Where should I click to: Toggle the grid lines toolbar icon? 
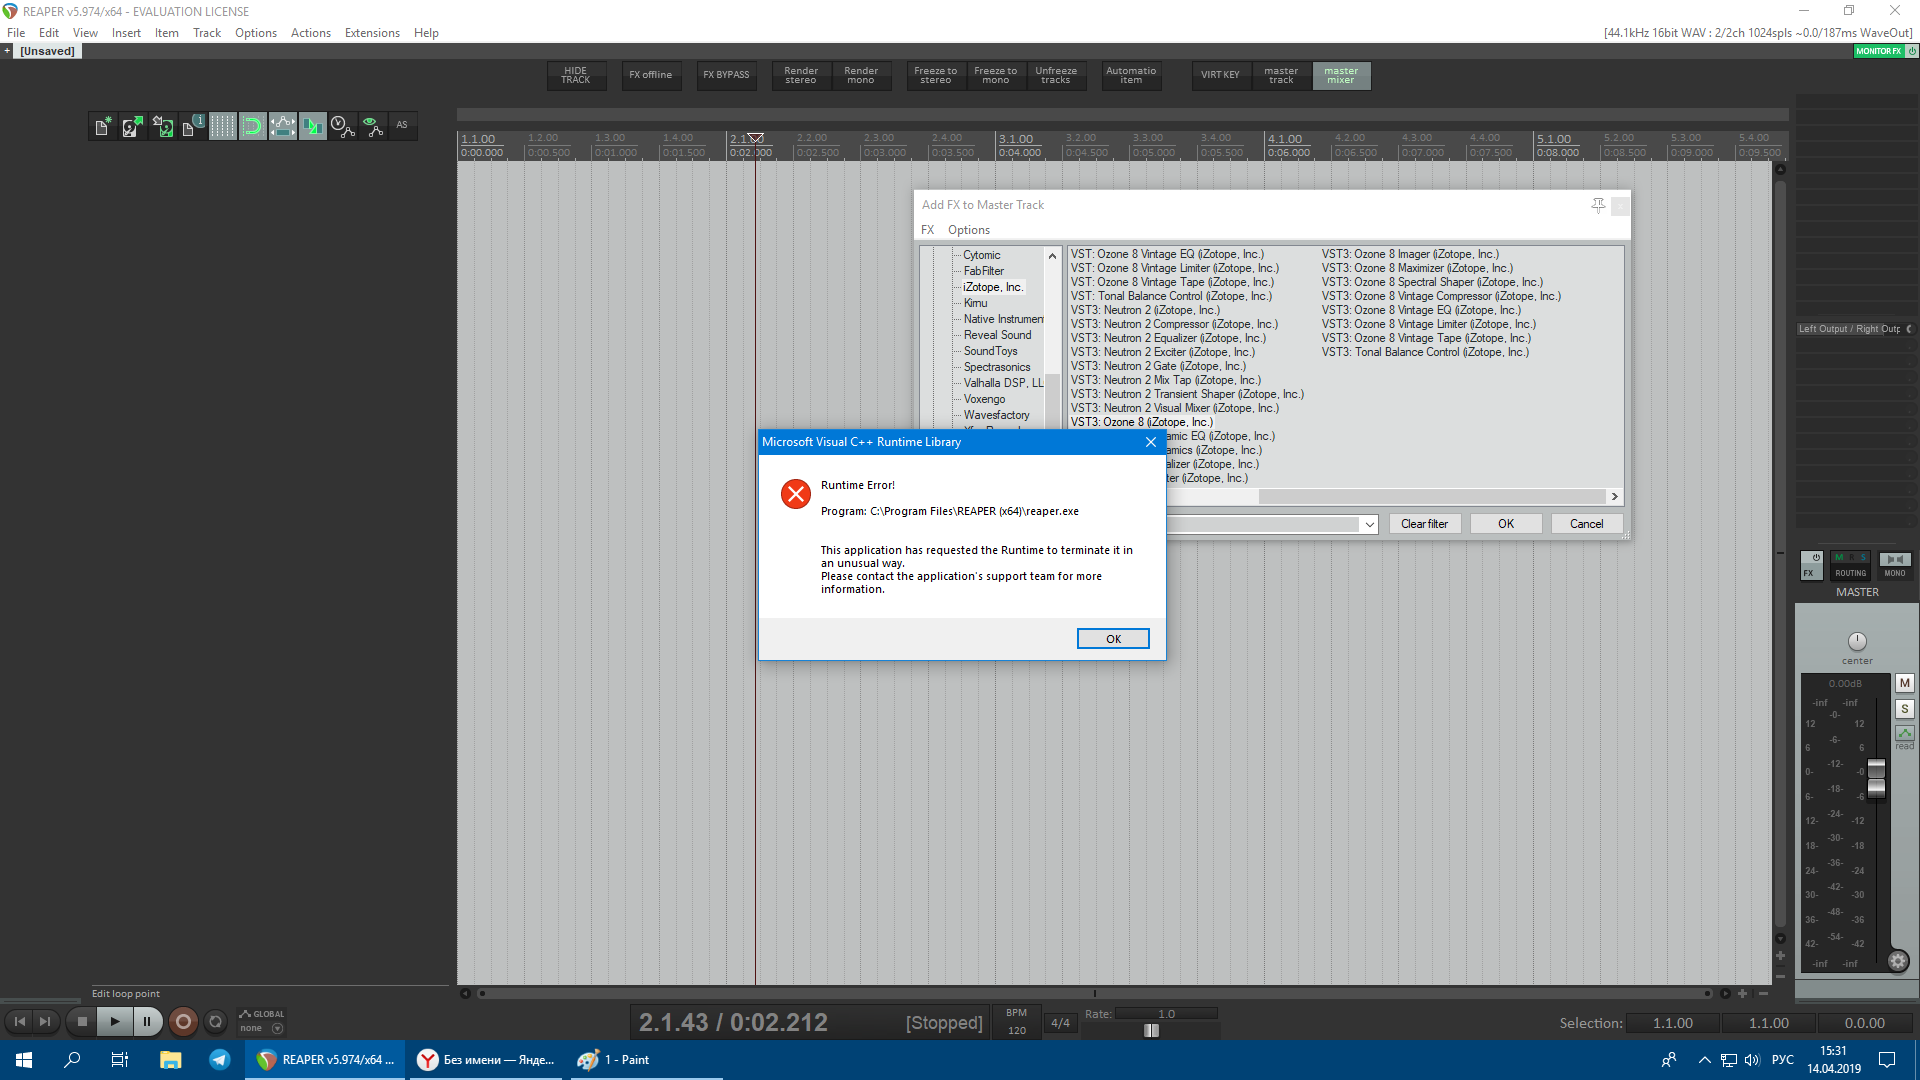[222, 127]
